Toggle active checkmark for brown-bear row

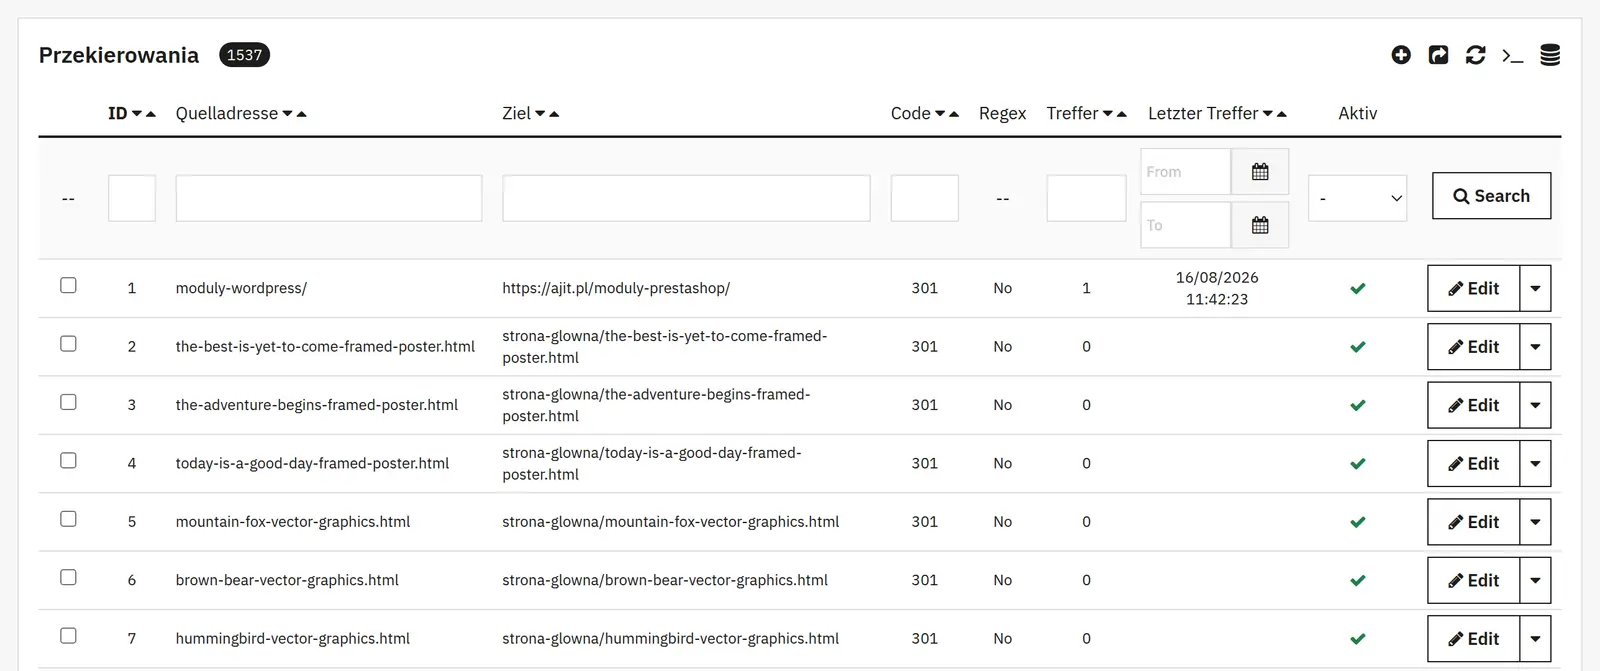pos(1358,580)
